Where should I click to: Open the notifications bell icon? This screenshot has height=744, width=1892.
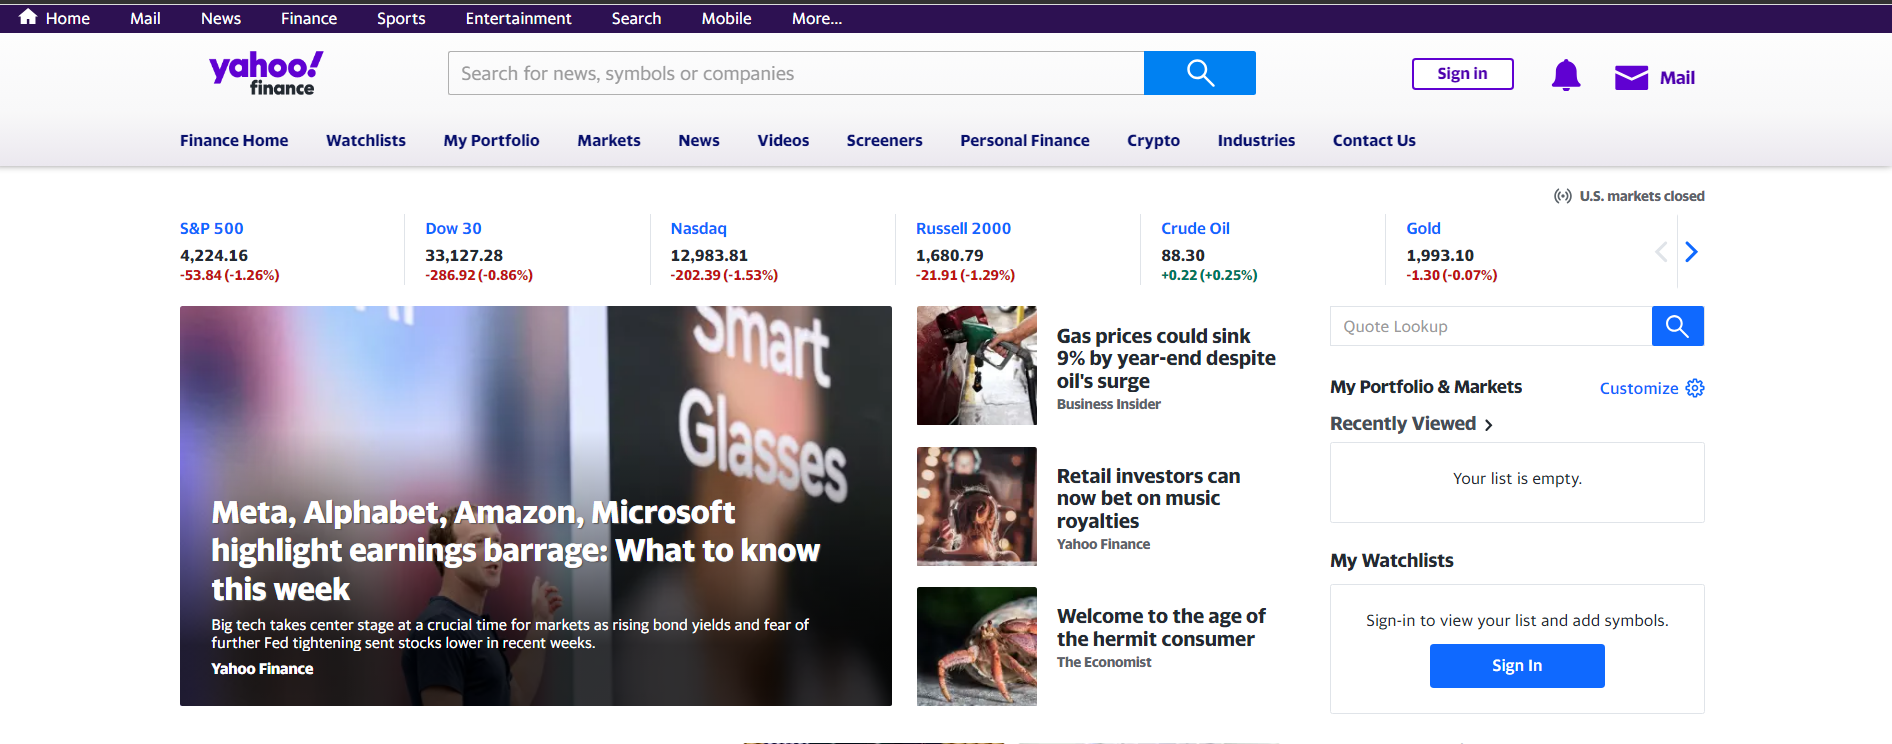coord(1566,75)
